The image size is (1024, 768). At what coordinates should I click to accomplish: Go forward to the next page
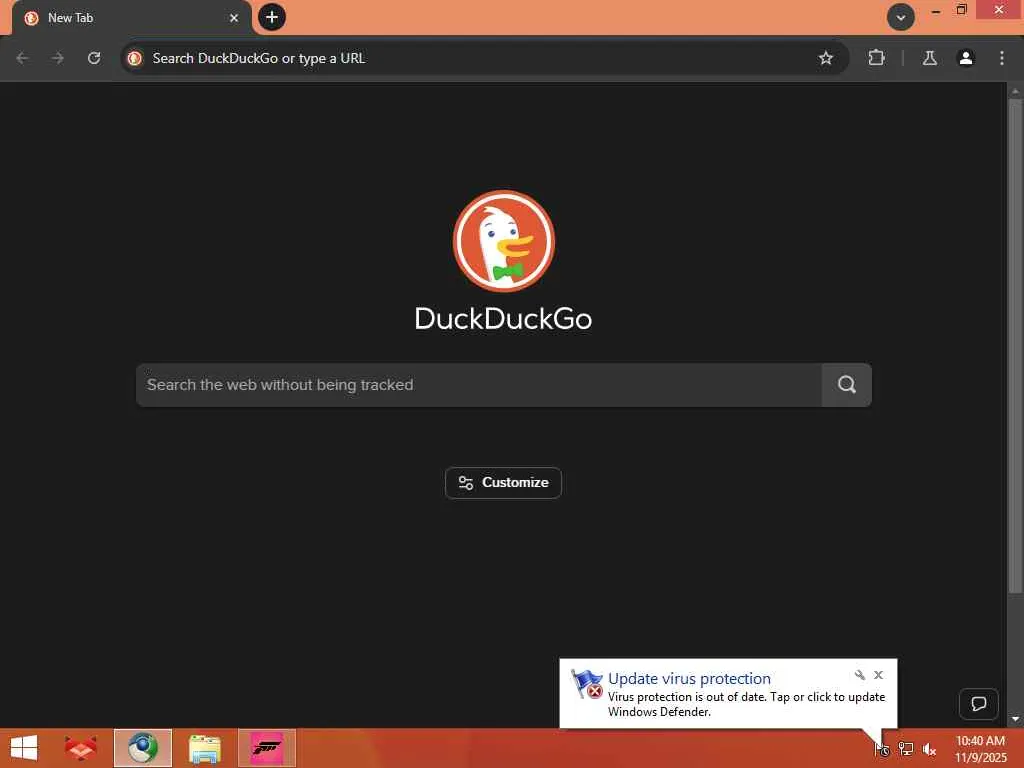coord(58,58)
